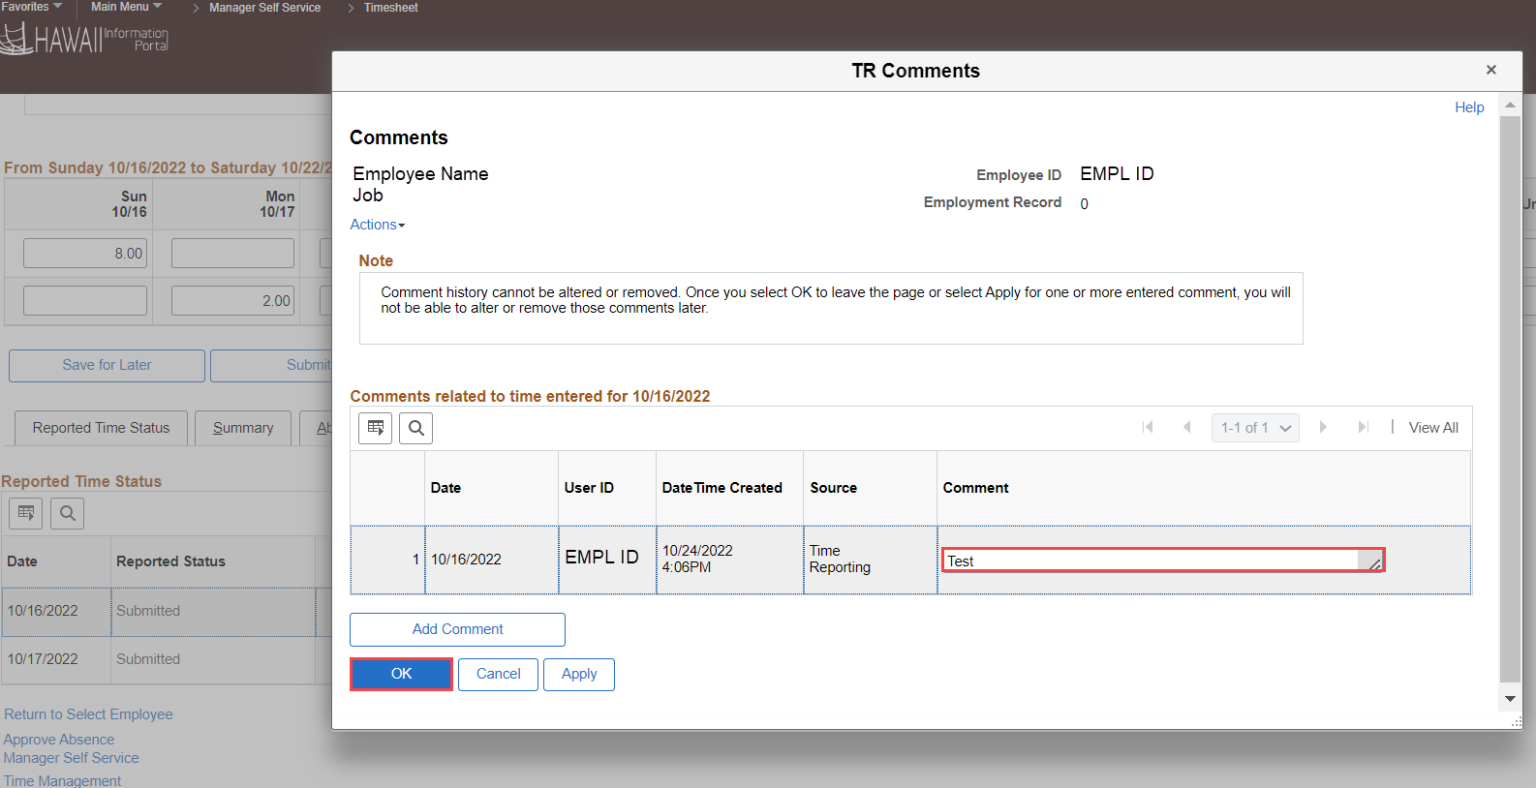Jump to first record using pagination icon
Viewport: 1536px width, 788px height.
click(x=1148, y=427)
